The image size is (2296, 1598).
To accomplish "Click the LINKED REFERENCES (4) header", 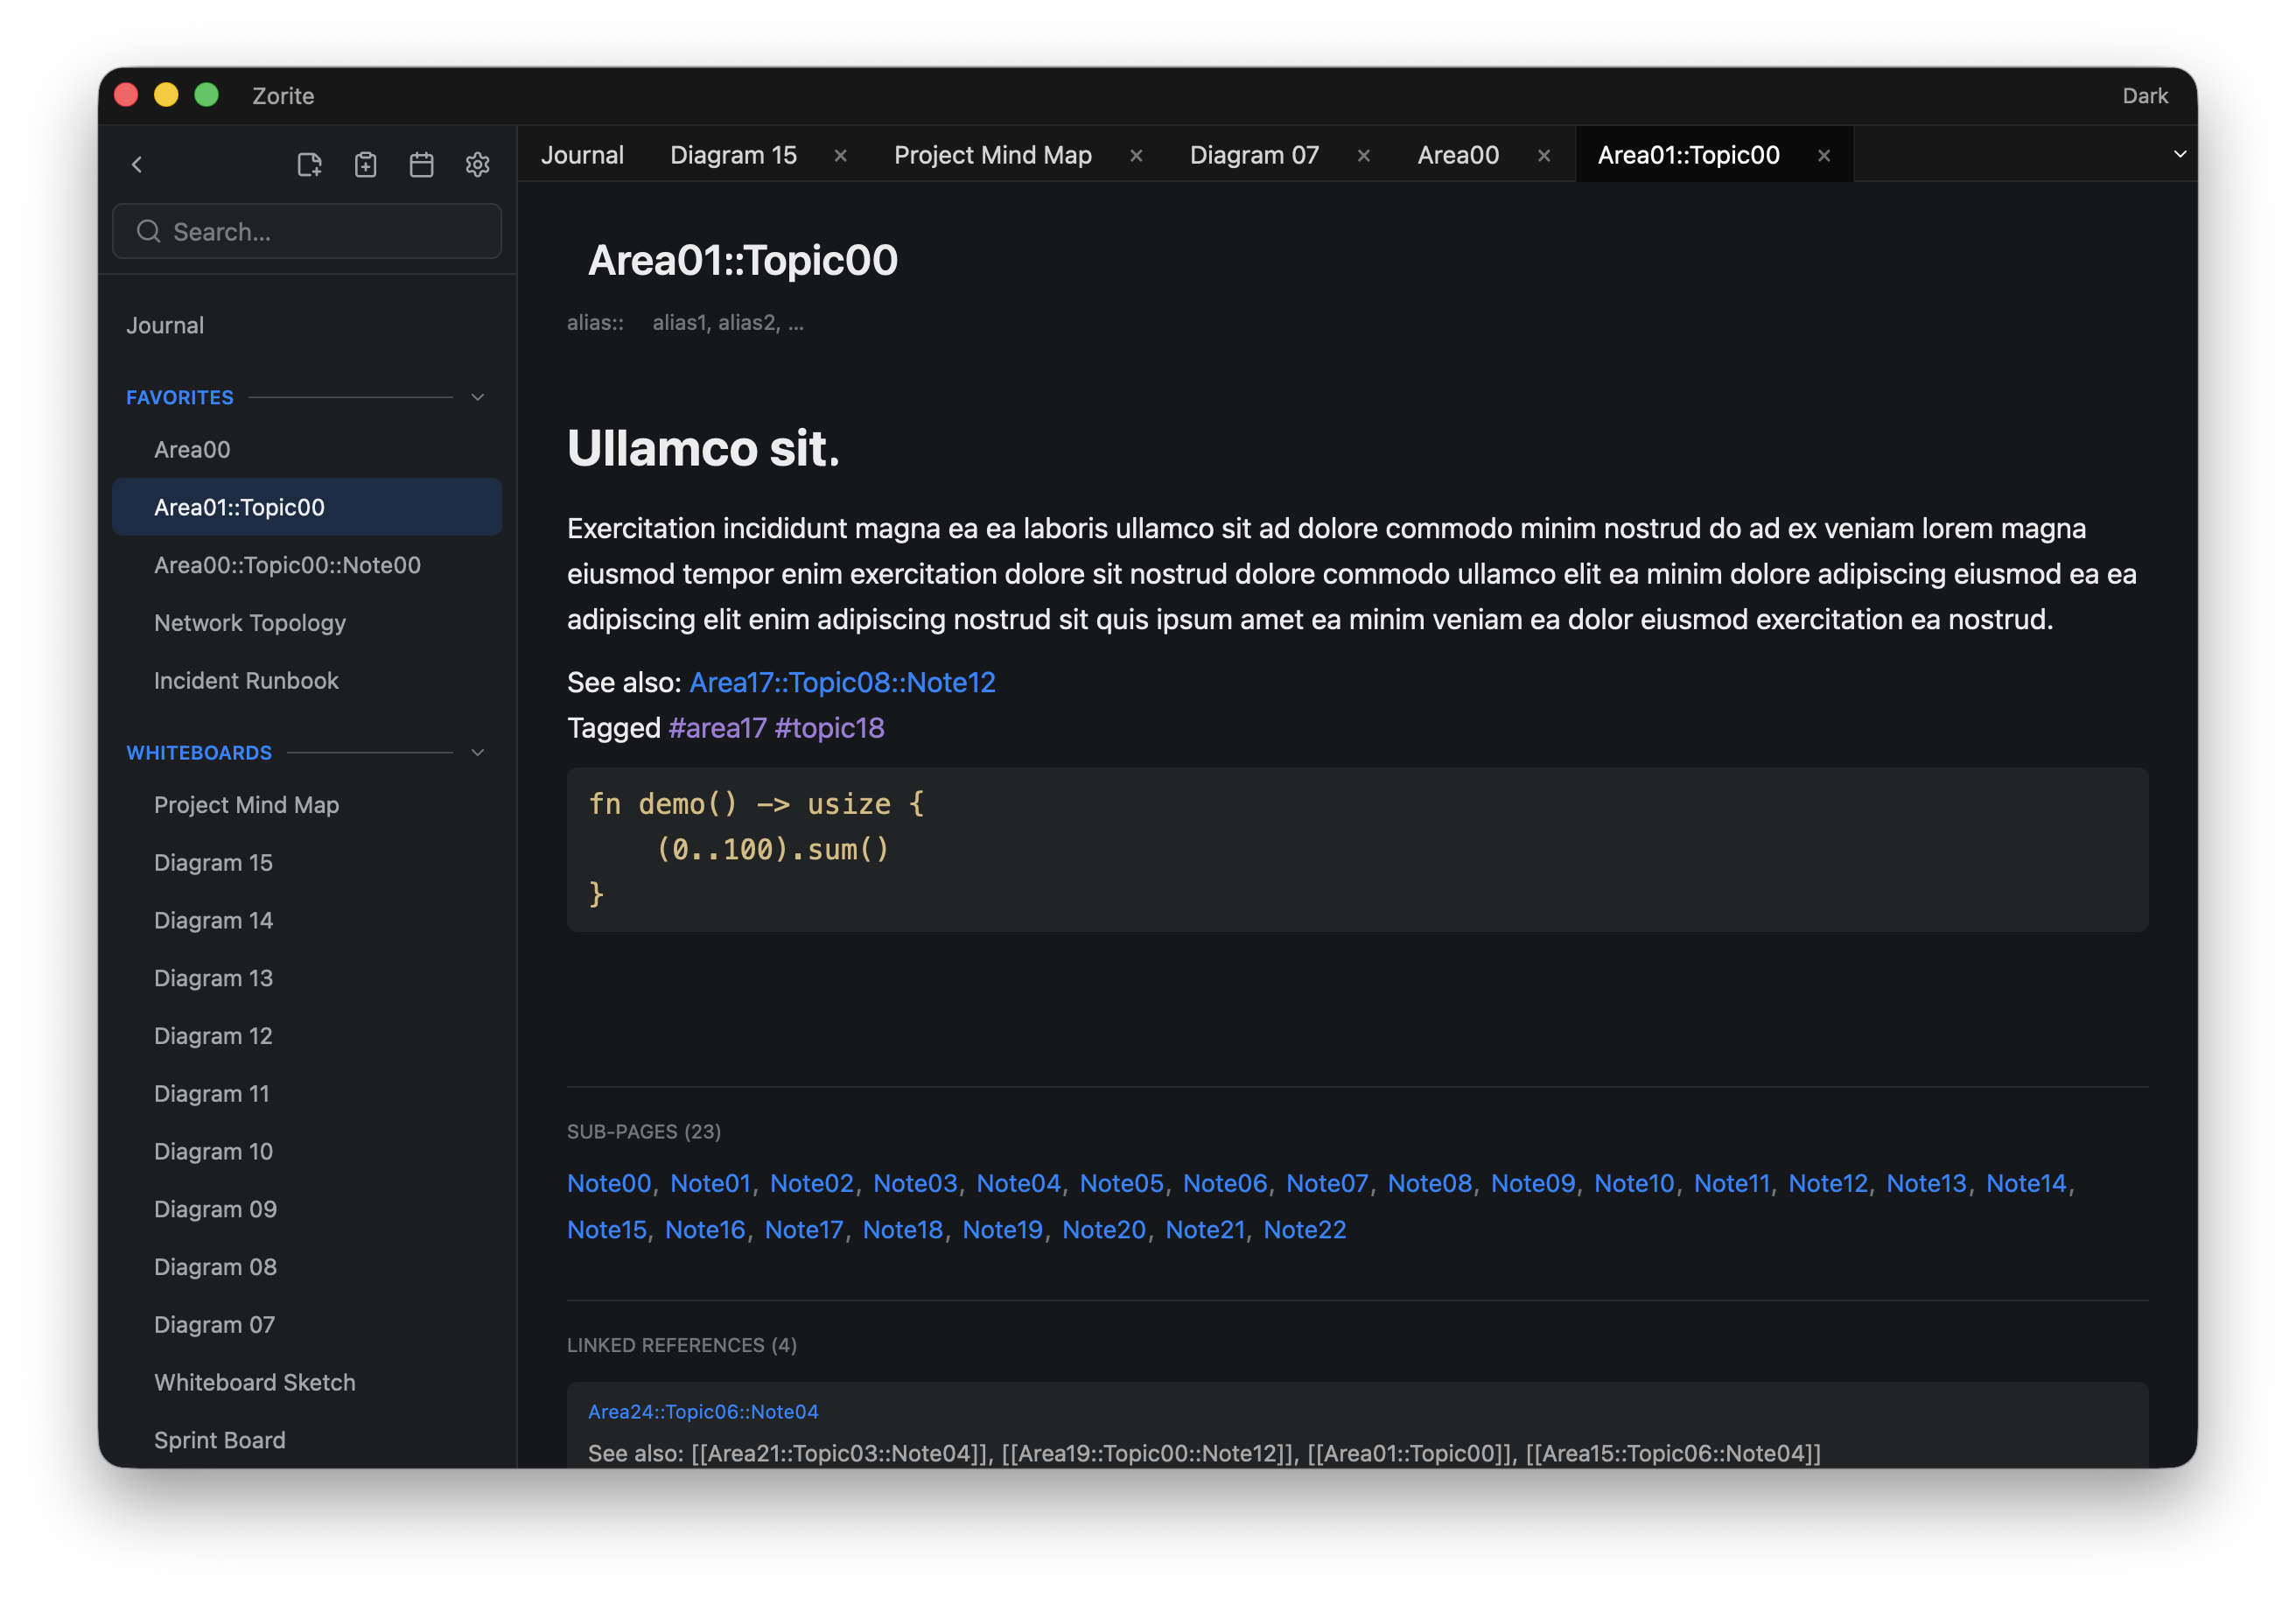I will 681,1345.
